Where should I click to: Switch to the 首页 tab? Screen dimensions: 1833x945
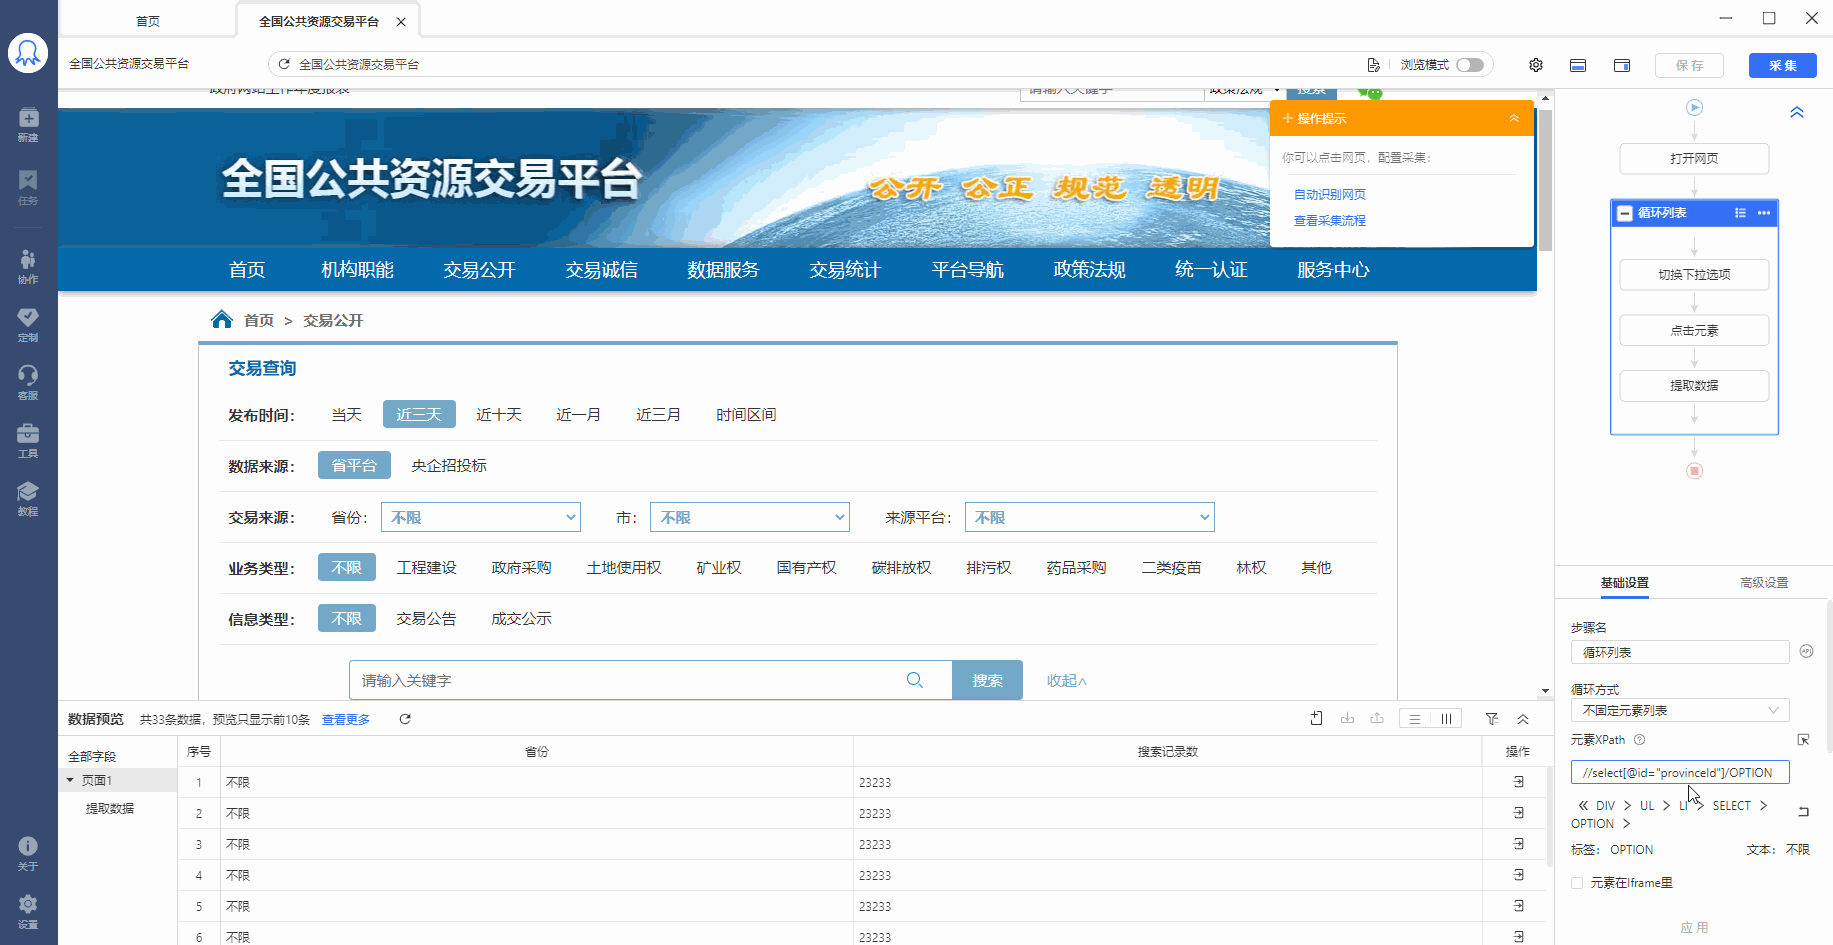(x=148, y=21)
